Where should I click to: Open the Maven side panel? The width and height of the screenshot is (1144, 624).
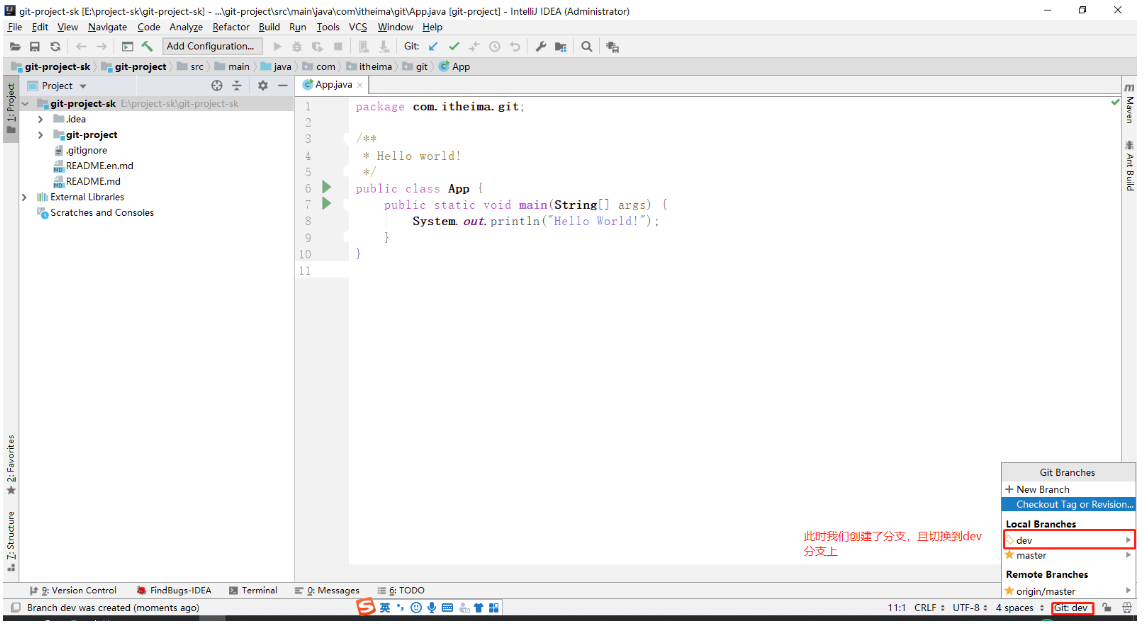[x=1129, y=104]
